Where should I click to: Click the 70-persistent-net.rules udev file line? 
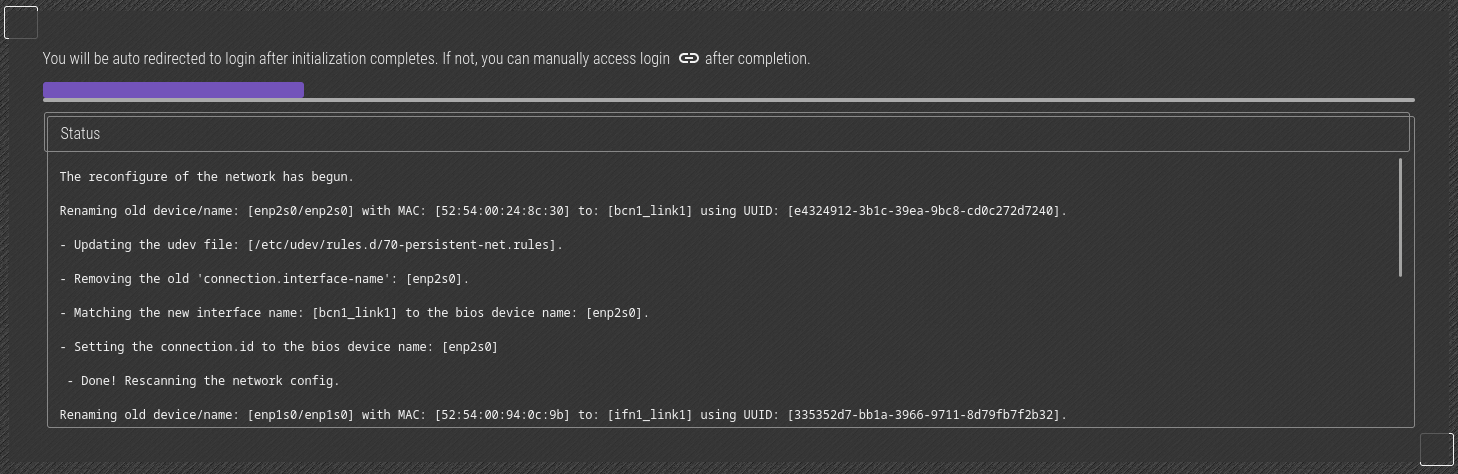click(311, 245)
